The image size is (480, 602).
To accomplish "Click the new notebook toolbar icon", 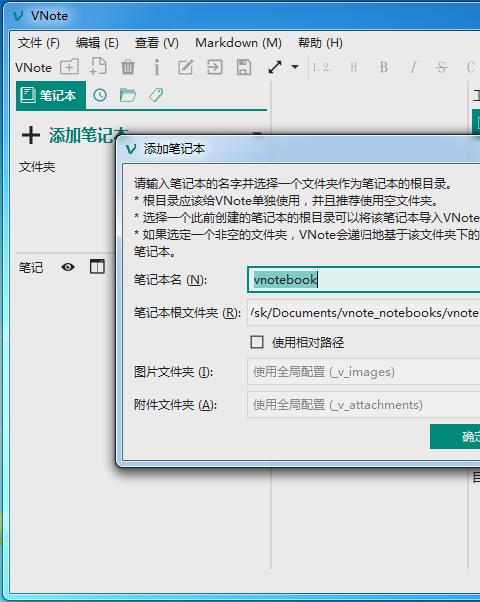I will pos(70,67).
